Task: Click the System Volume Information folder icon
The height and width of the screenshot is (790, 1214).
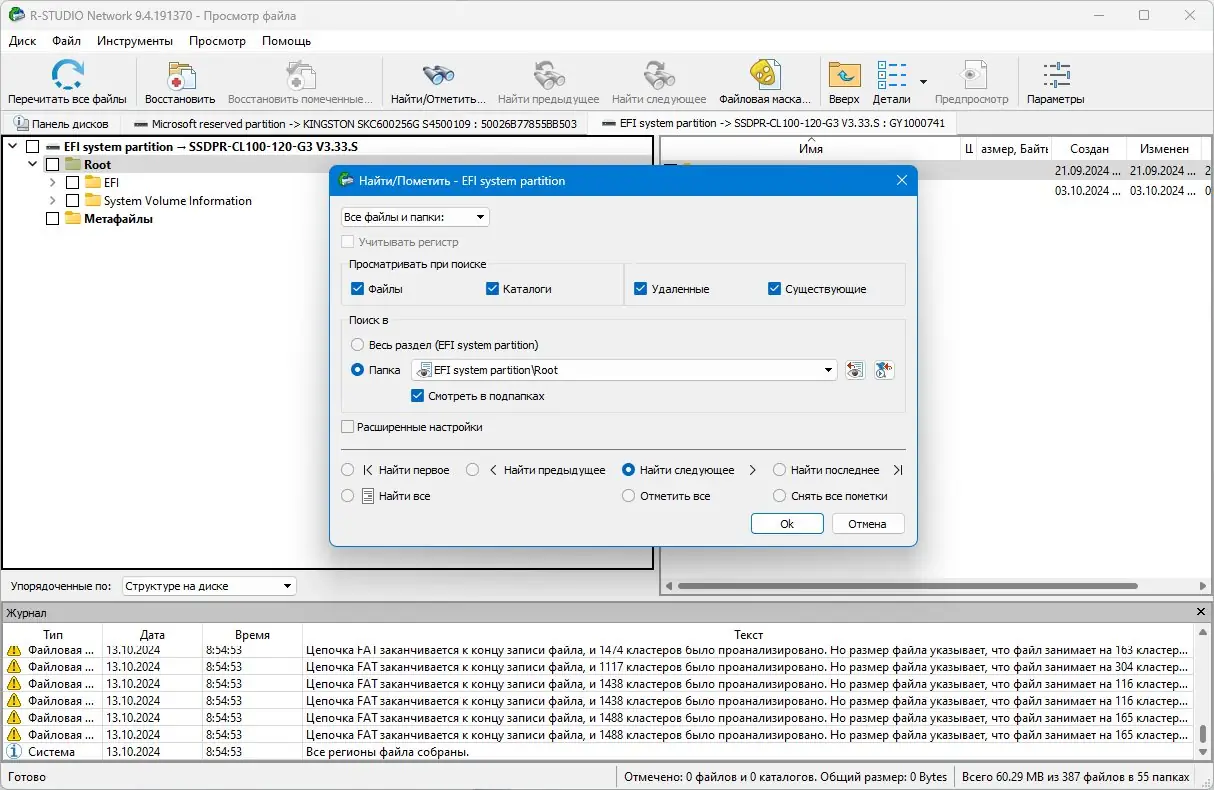Action: pos(94,201)
